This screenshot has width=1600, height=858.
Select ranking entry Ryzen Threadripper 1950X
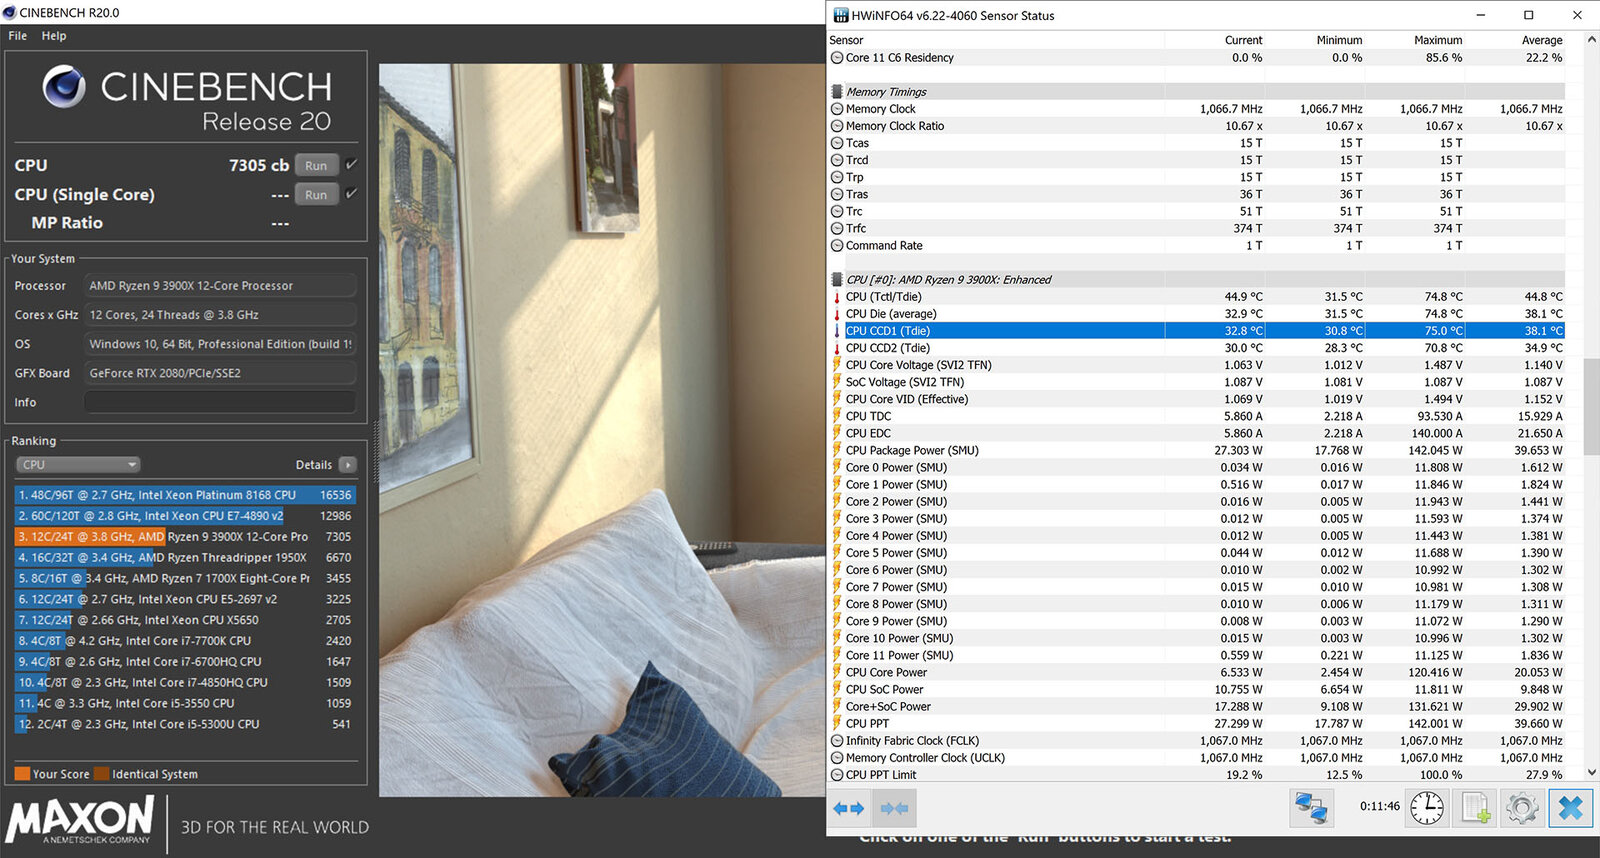click(185, 558)
